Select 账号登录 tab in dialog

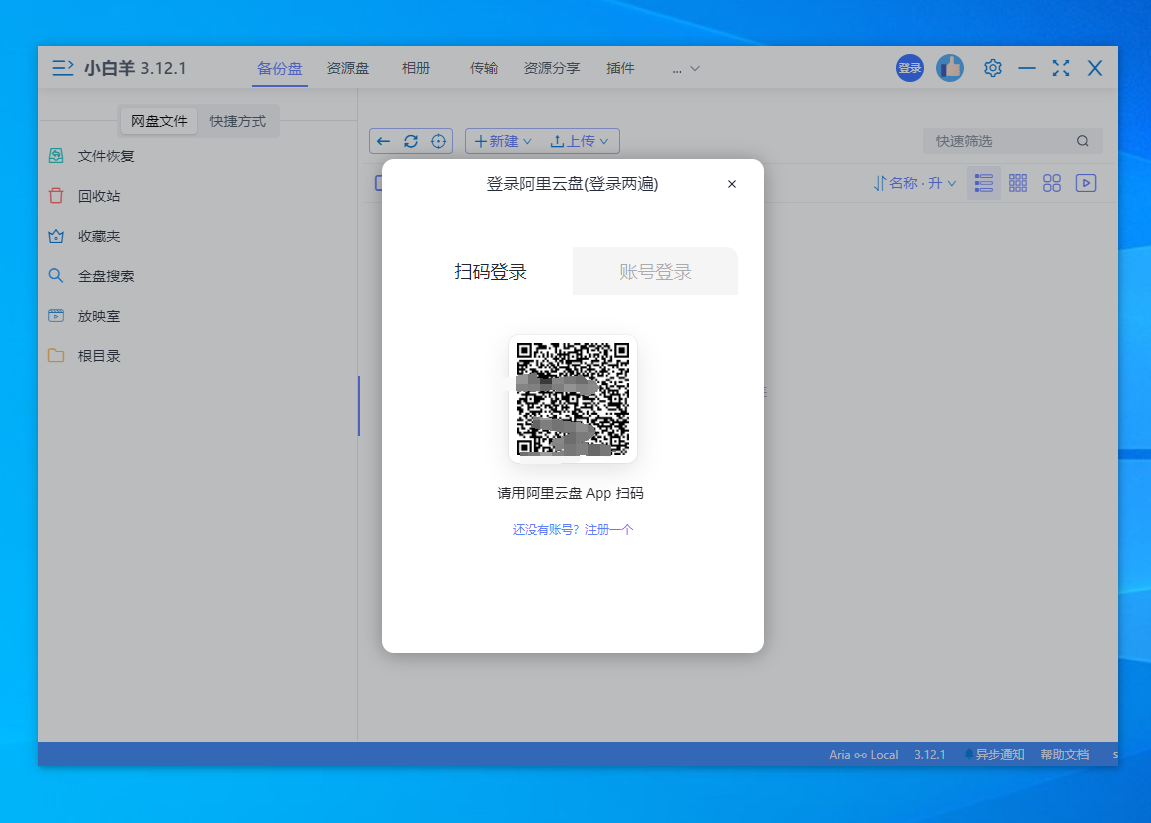(655, 272)
